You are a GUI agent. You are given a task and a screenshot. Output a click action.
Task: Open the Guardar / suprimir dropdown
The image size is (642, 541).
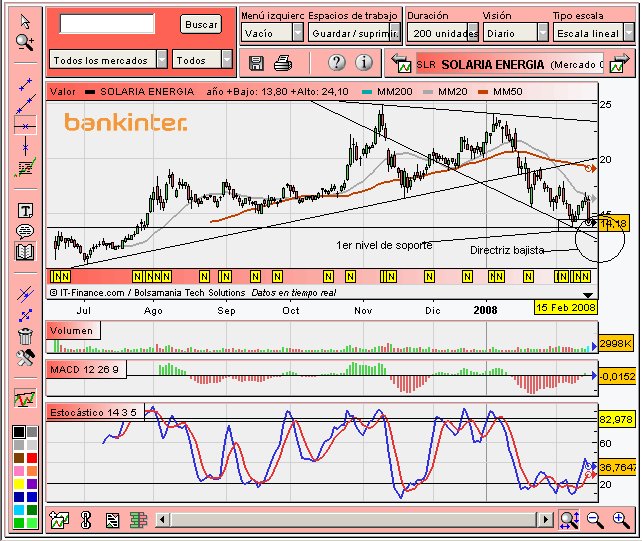pyautogui.click(x=354, y=33)
